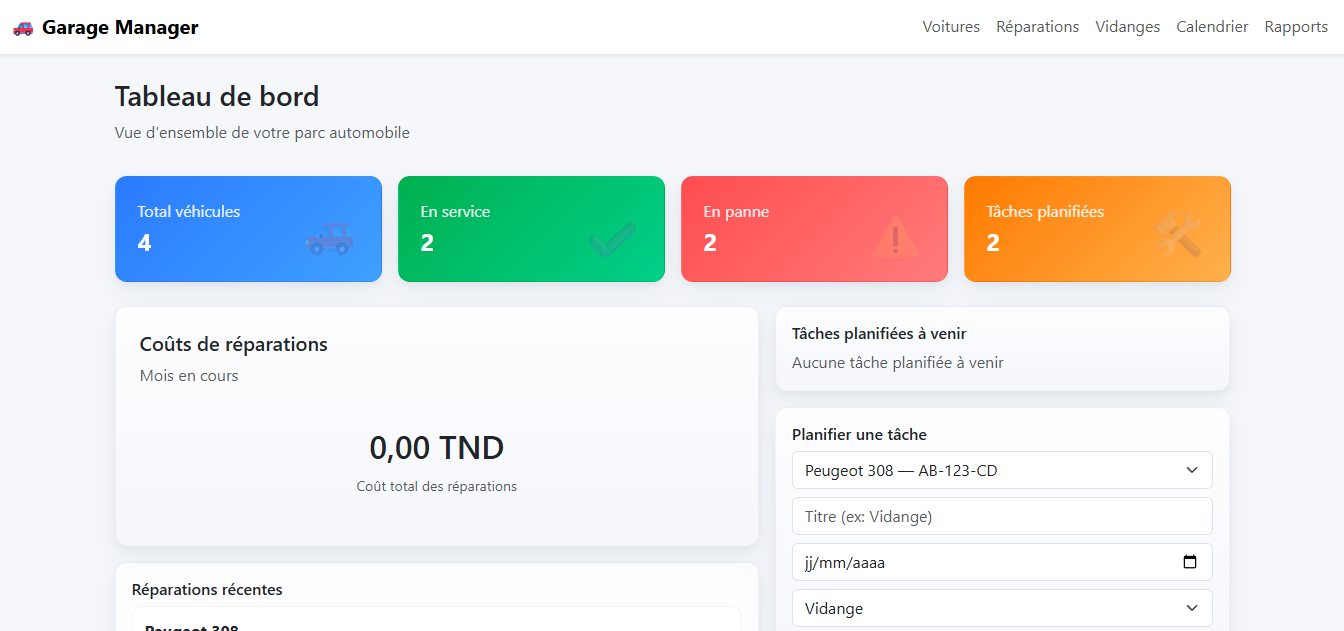Expand the vehicle dropdown showing Peugeot 308
1344x631 pixels.
(1002, 470)
